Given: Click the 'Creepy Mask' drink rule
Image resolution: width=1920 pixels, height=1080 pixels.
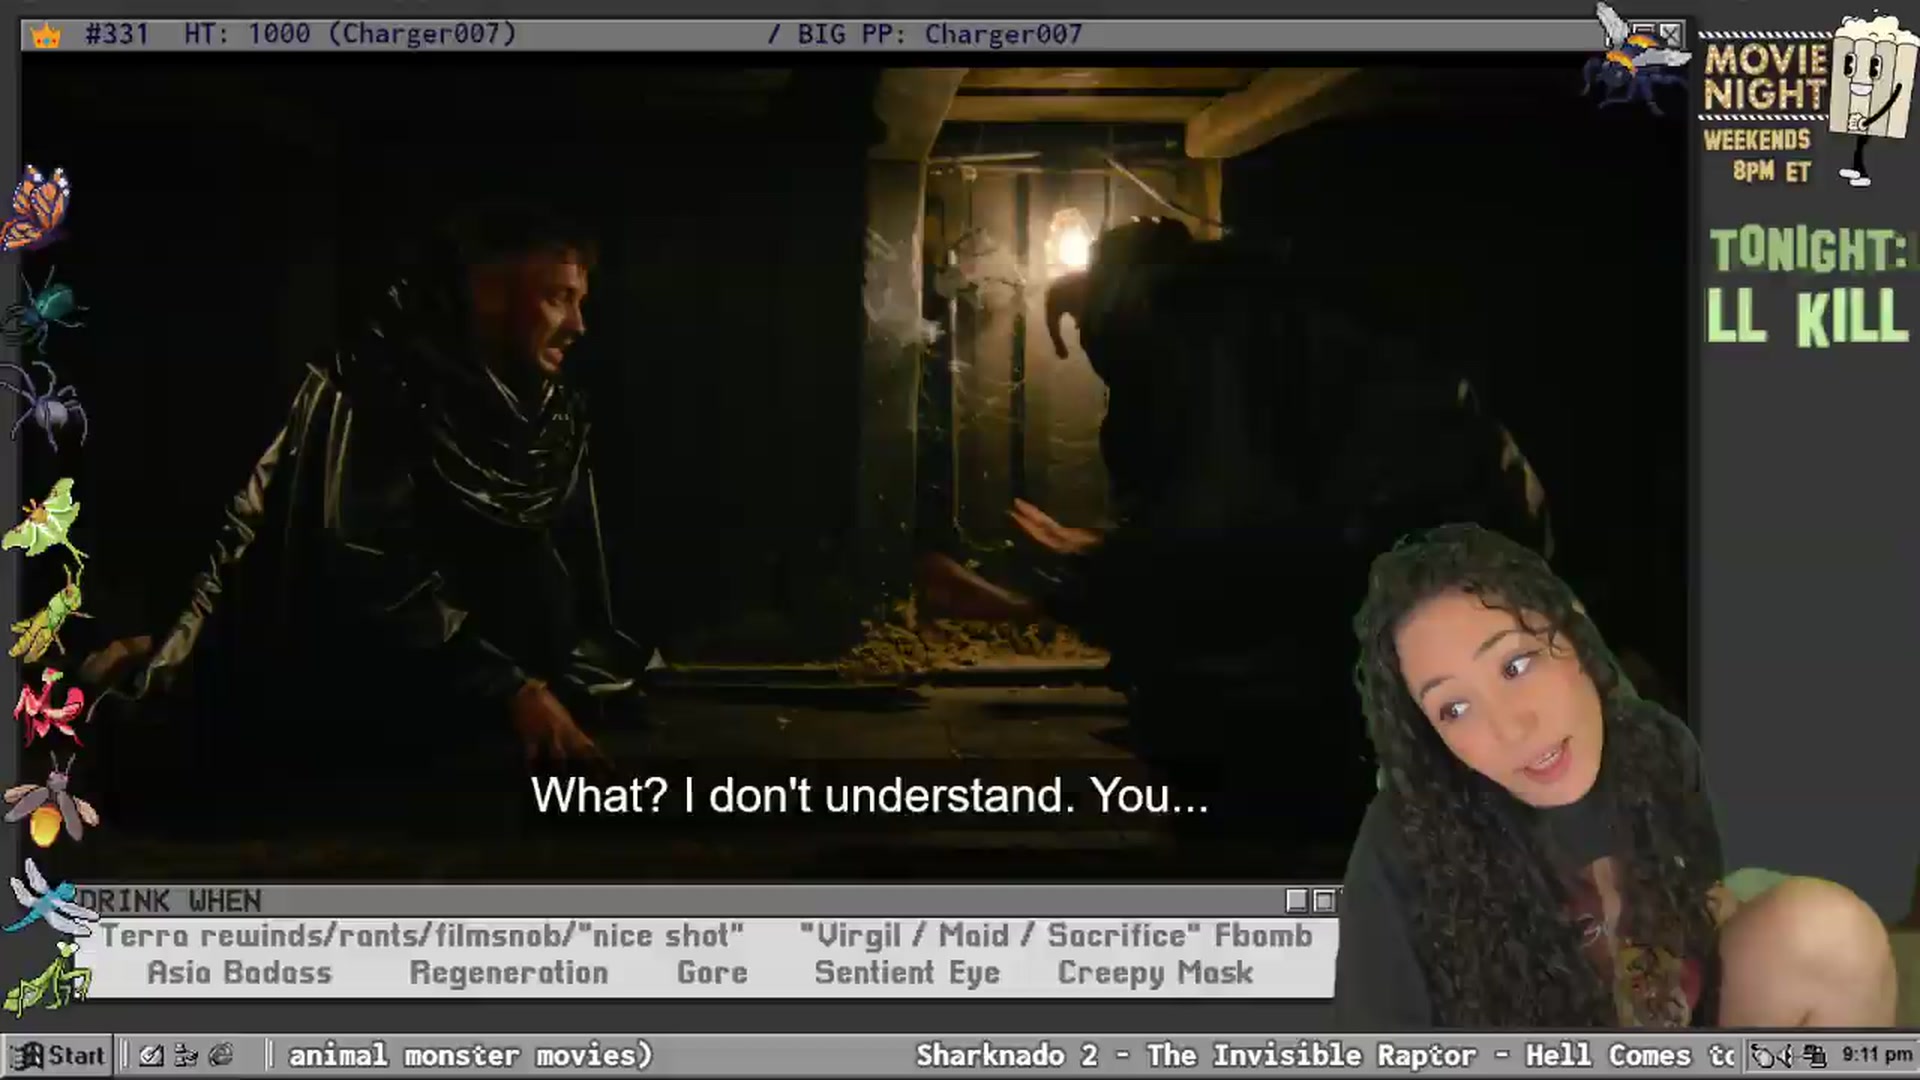Looking at the screenshot, I should tap(1155, 973).
